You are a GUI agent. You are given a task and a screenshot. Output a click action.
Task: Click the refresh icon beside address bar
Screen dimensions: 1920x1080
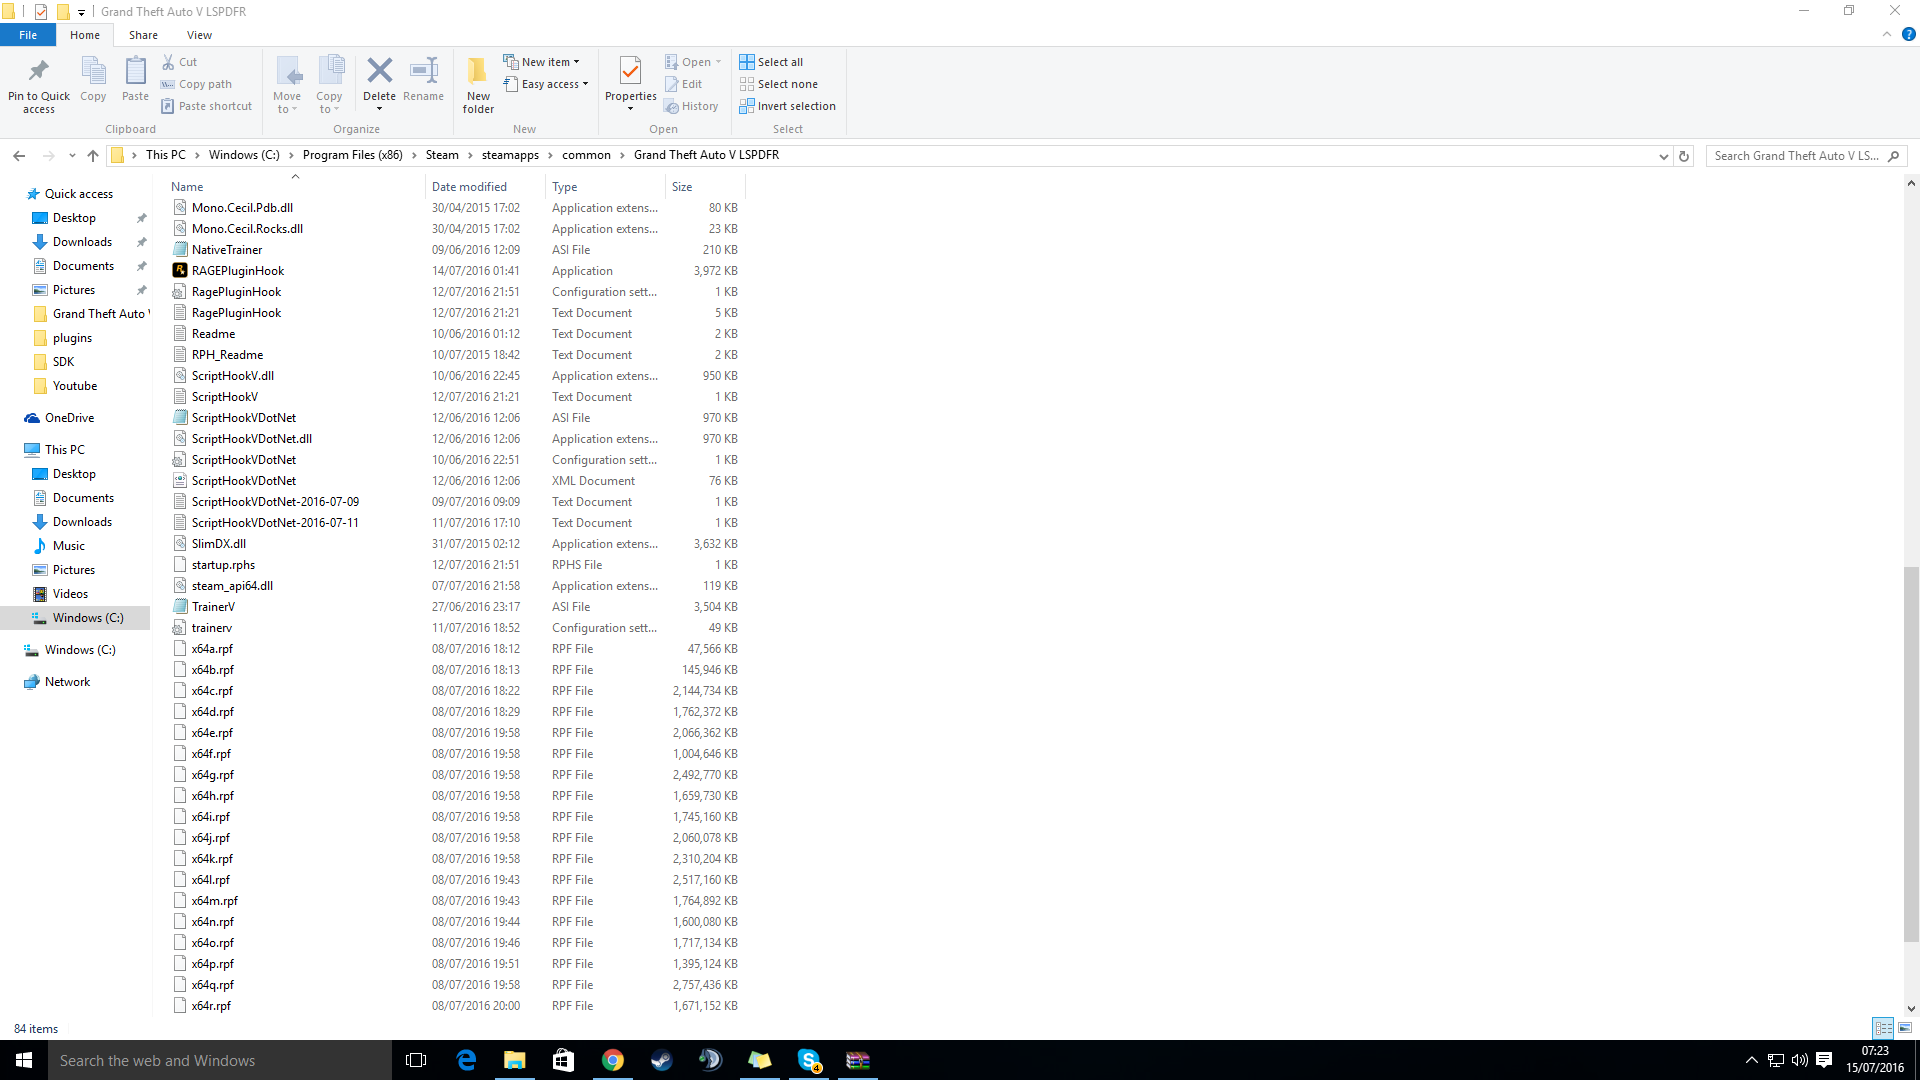[x=1684, y=156]
